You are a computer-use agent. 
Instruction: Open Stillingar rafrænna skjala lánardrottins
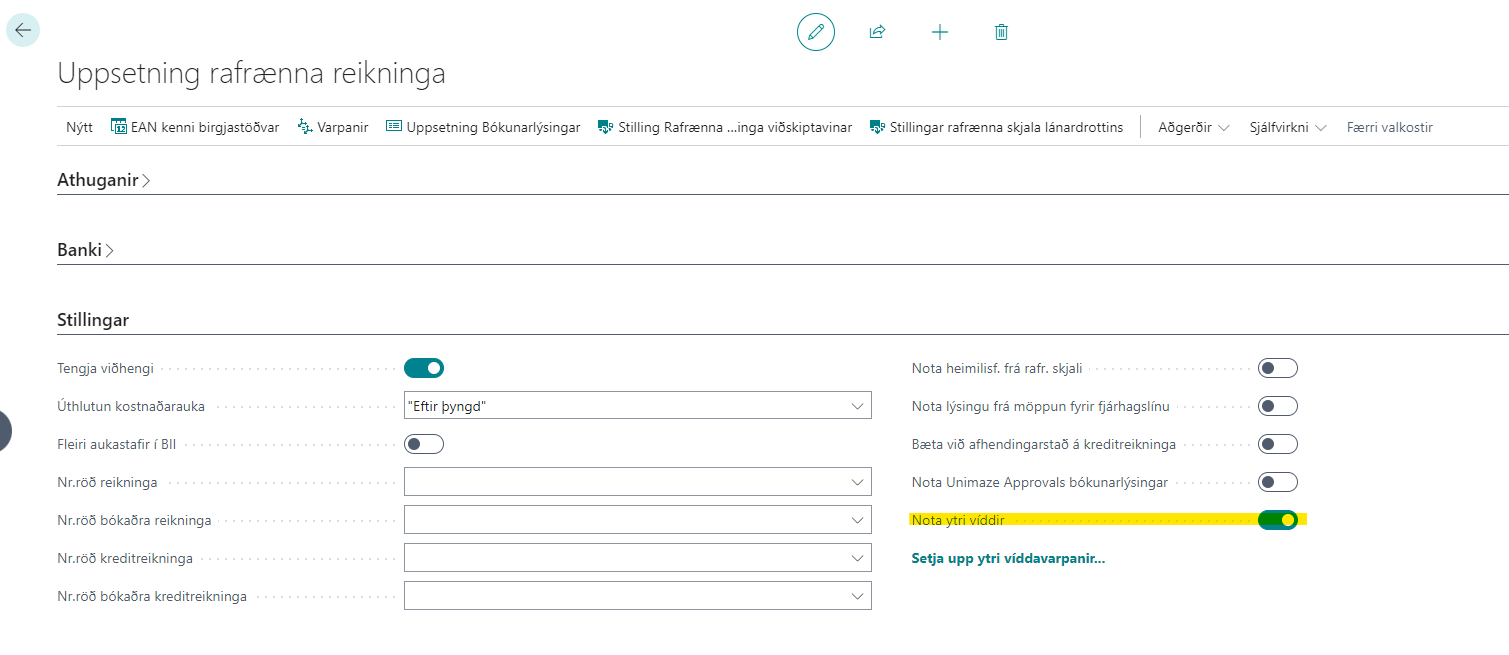(997, 127)
